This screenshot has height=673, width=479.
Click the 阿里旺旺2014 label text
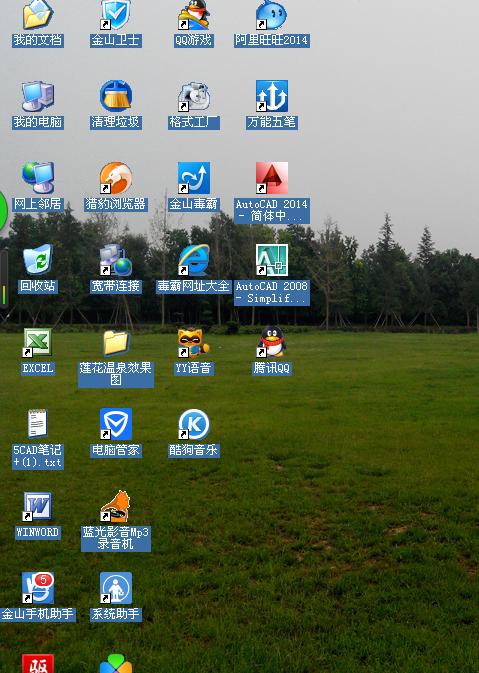click(x=272, y=40)
